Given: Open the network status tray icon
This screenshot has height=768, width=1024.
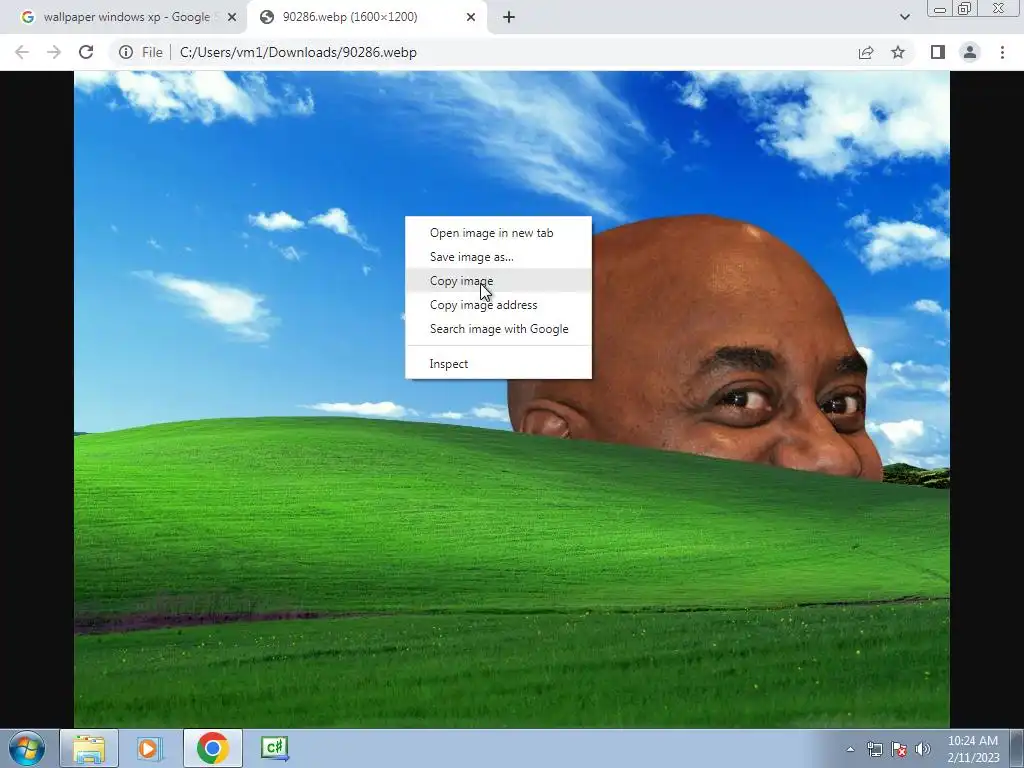Looking at the screenshot, I should [x=874, y=749].
